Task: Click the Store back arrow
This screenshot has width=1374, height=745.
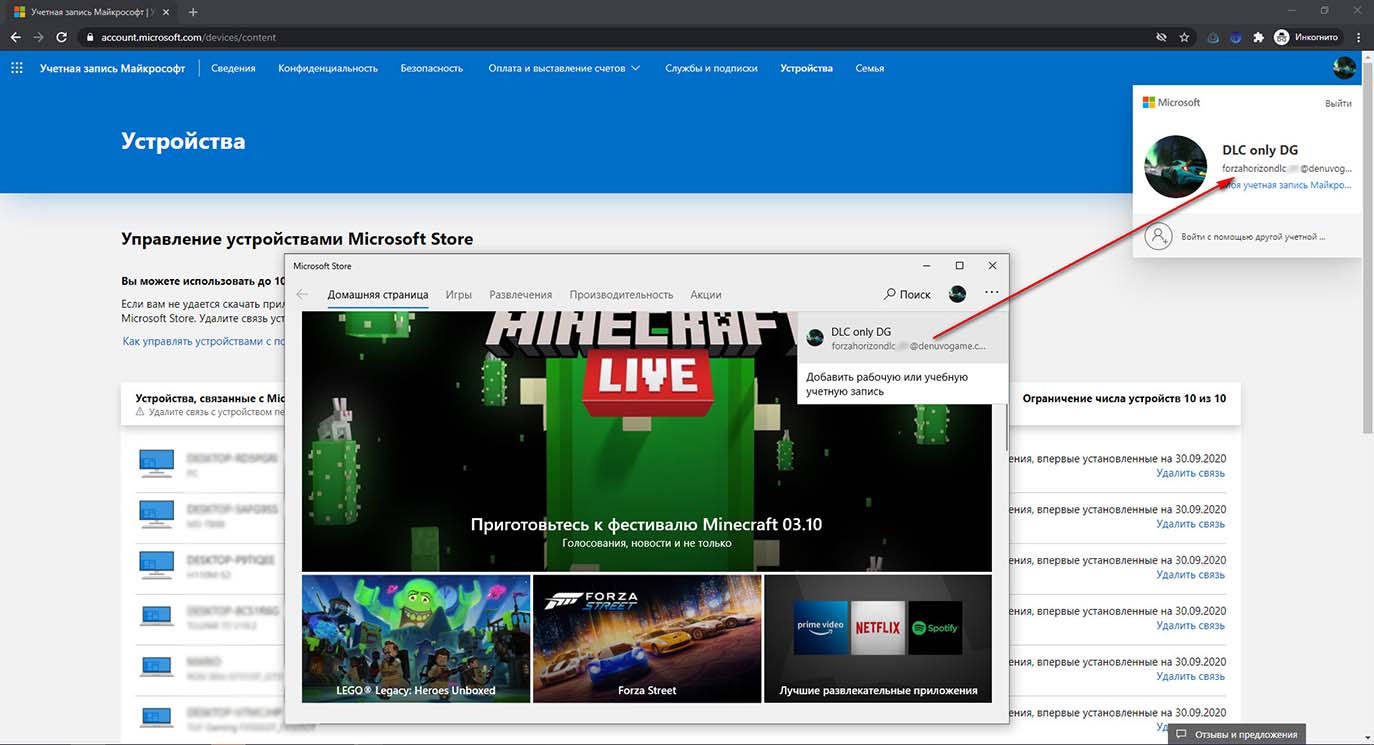Action: [x=302, y=294]
